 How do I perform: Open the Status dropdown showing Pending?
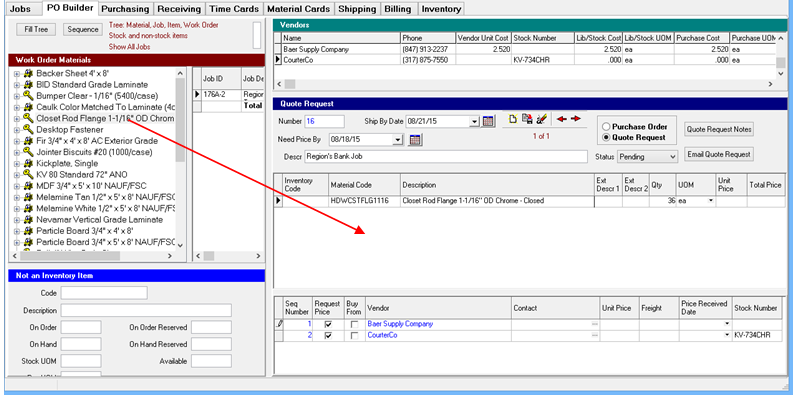click(674, 157)
